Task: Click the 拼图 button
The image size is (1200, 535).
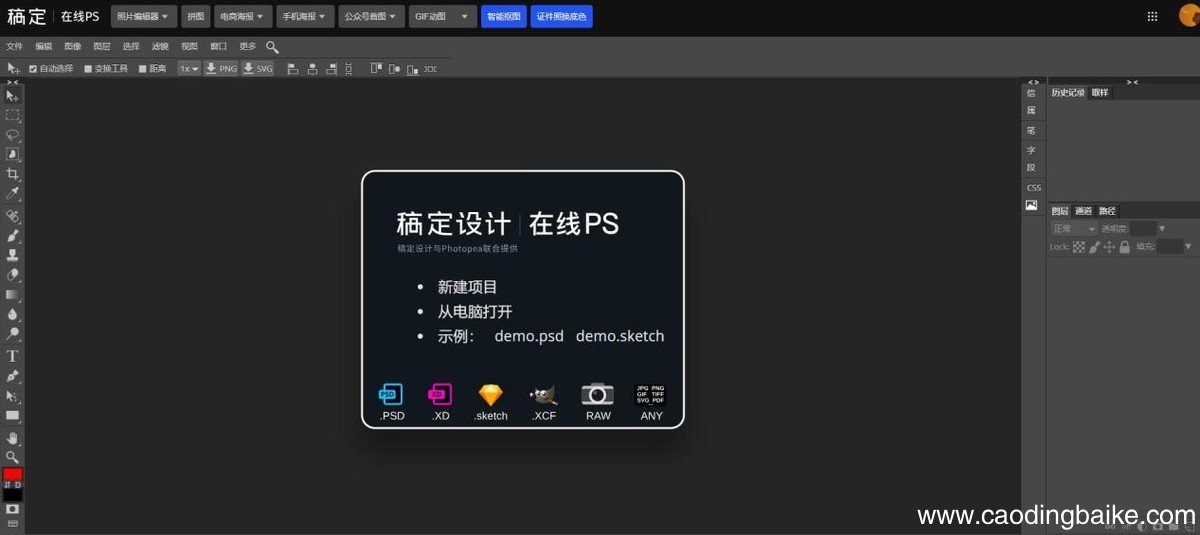Action: (x=196, y=17)
